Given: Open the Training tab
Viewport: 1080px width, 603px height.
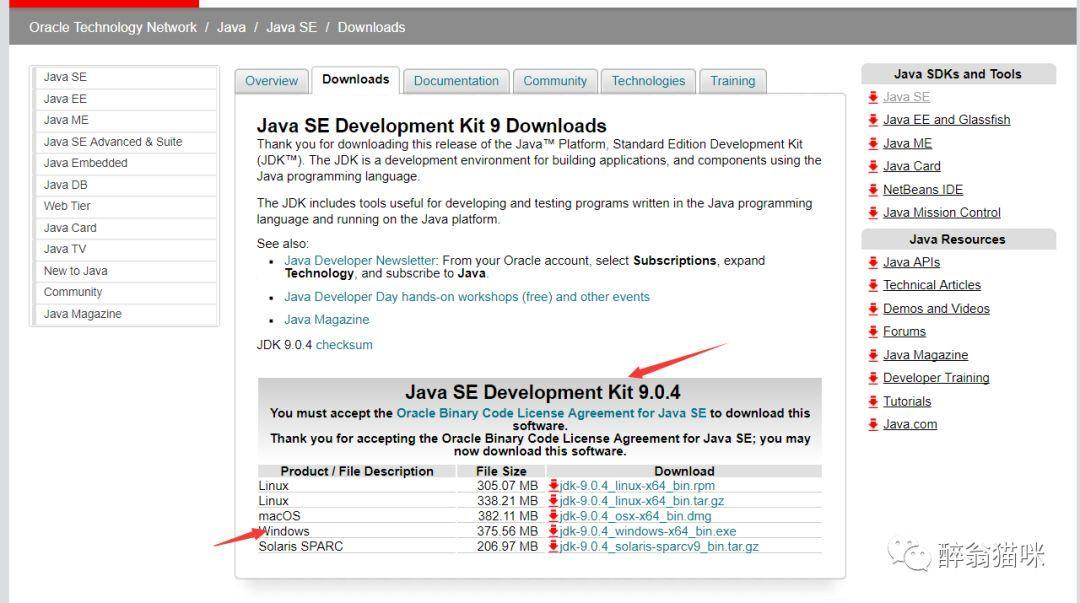Looking at the screenshot, I should pos(733,81).
